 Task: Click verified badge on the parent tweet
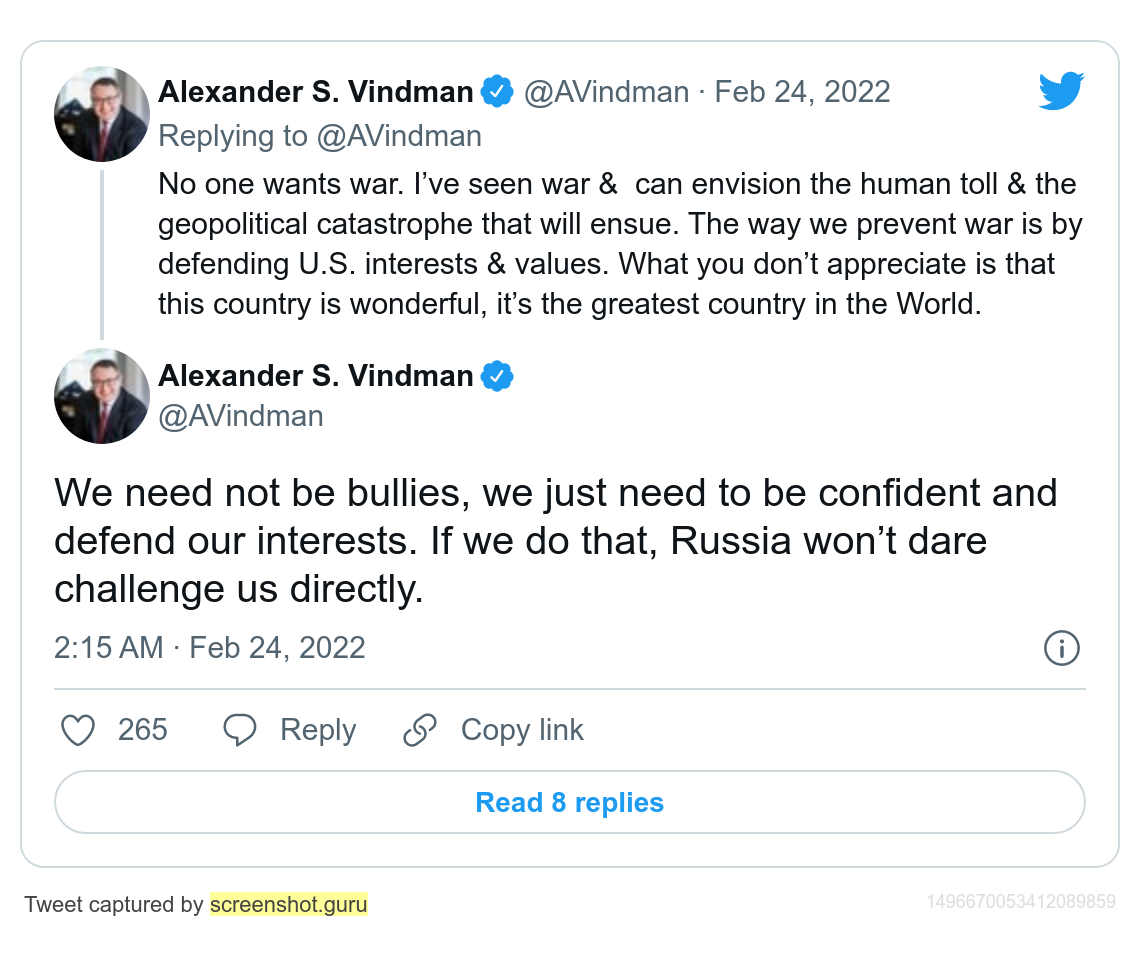tap(497, 92)
